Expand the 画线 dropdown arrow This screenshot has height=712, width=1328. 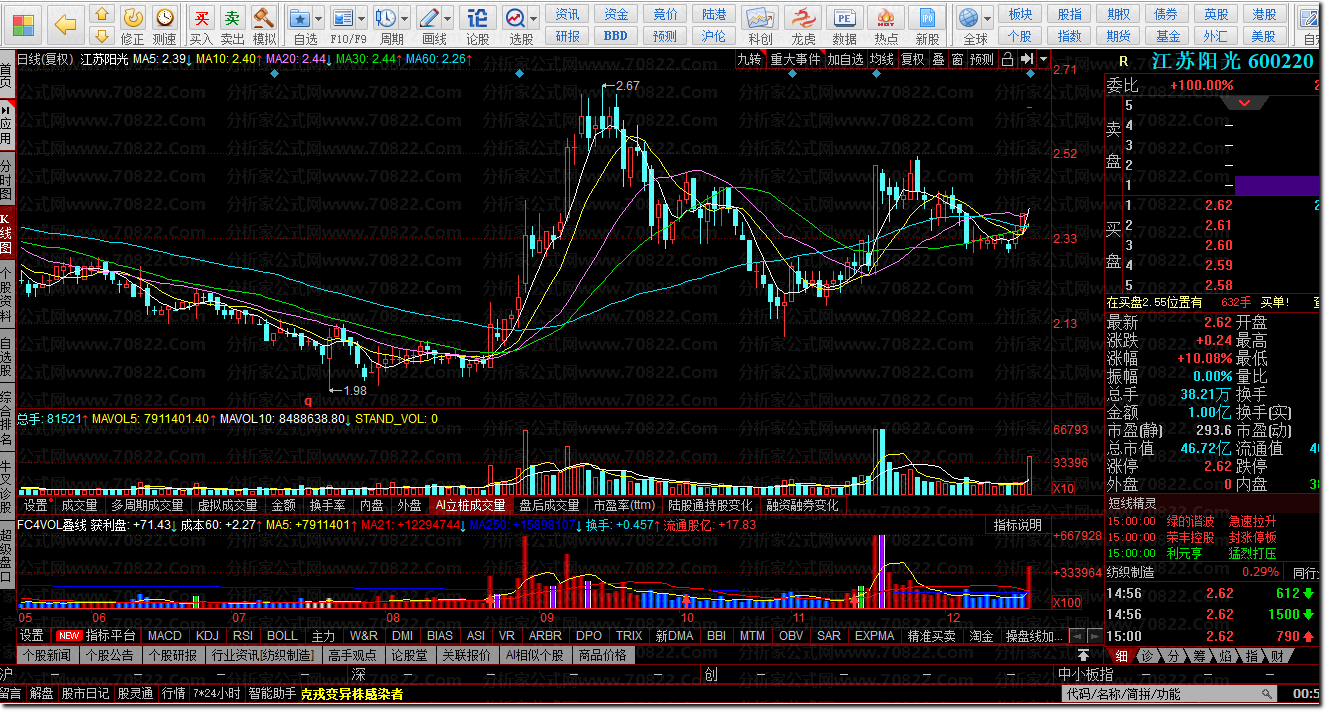(x=448, y=19)
